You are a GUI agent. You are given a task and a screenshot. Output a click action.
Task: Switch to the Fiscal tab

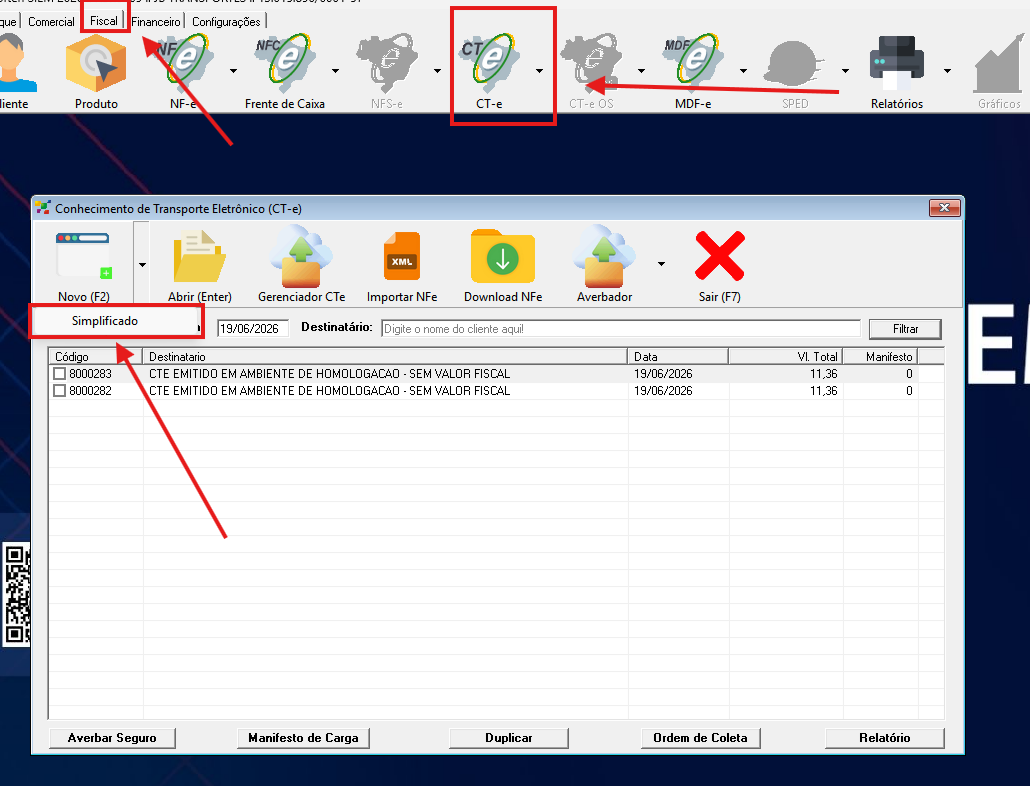(104, 21)
